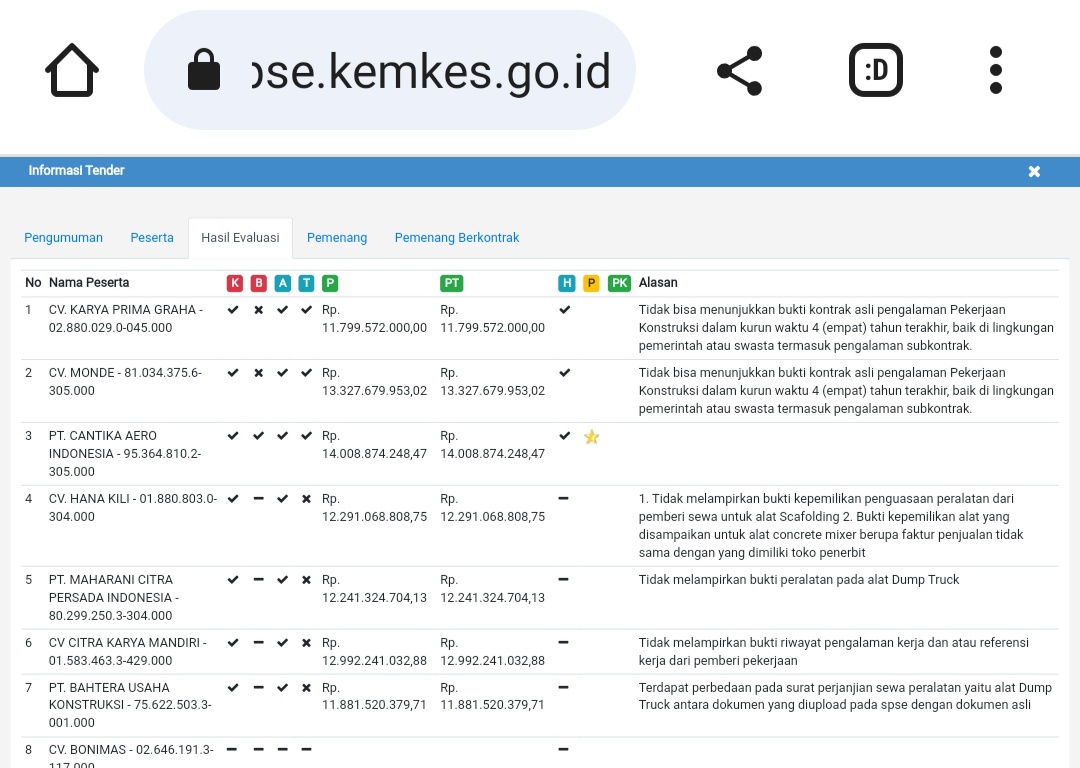Click the teal A column badge
1080x768 pixels.
point(282,283)
